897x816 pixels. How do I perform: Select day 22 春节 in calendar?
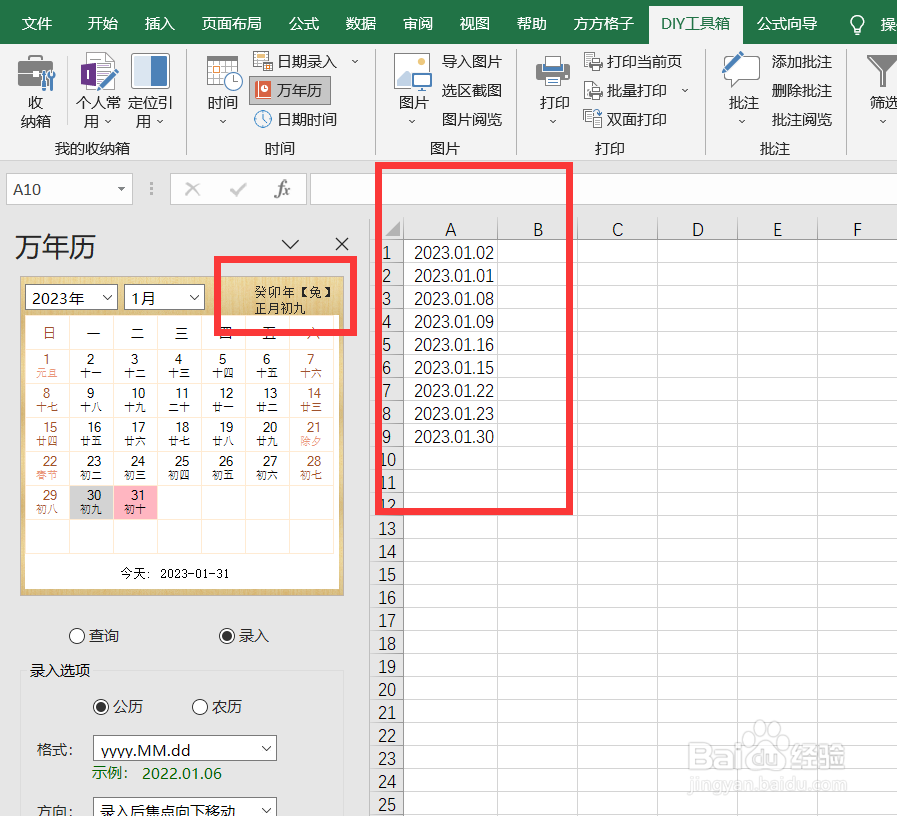[47, 468]
